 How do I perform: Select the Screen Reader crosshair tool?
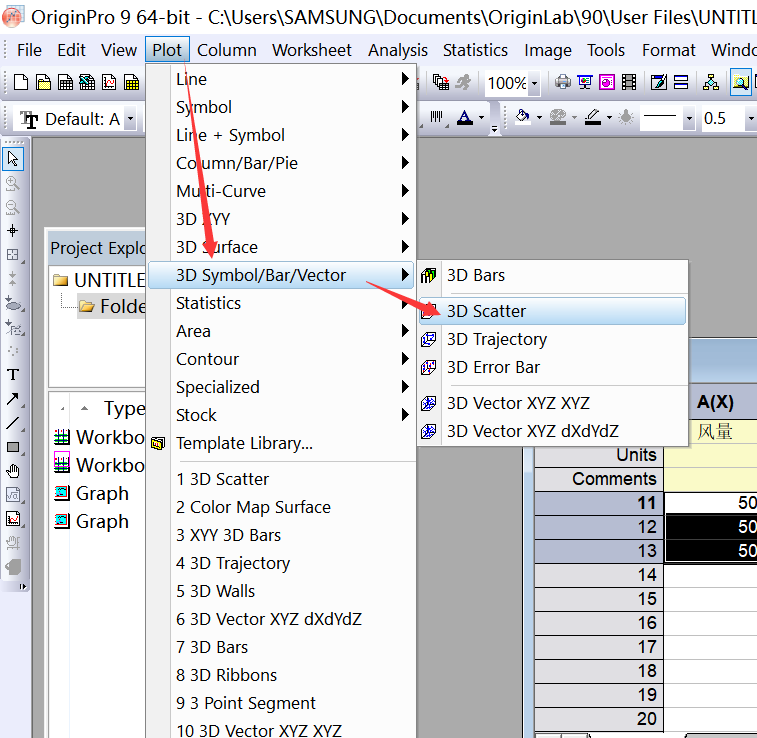pos(13,231)
